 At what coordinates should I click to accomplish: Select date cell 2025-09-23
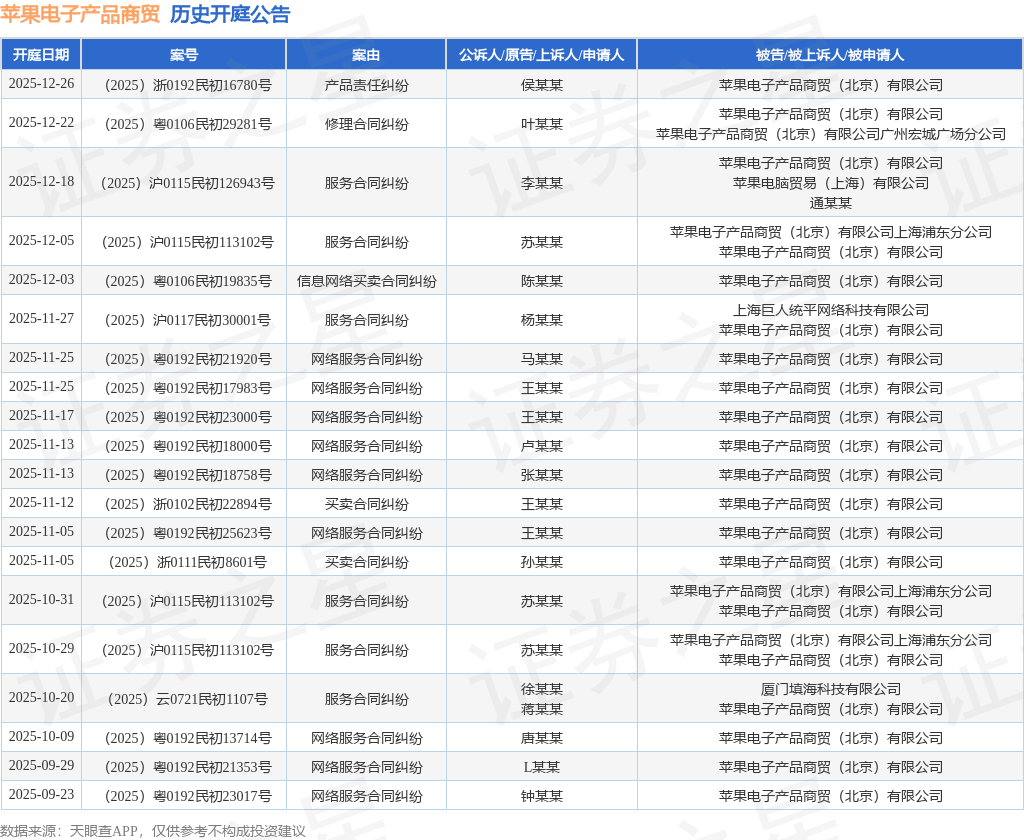(41, 794)
